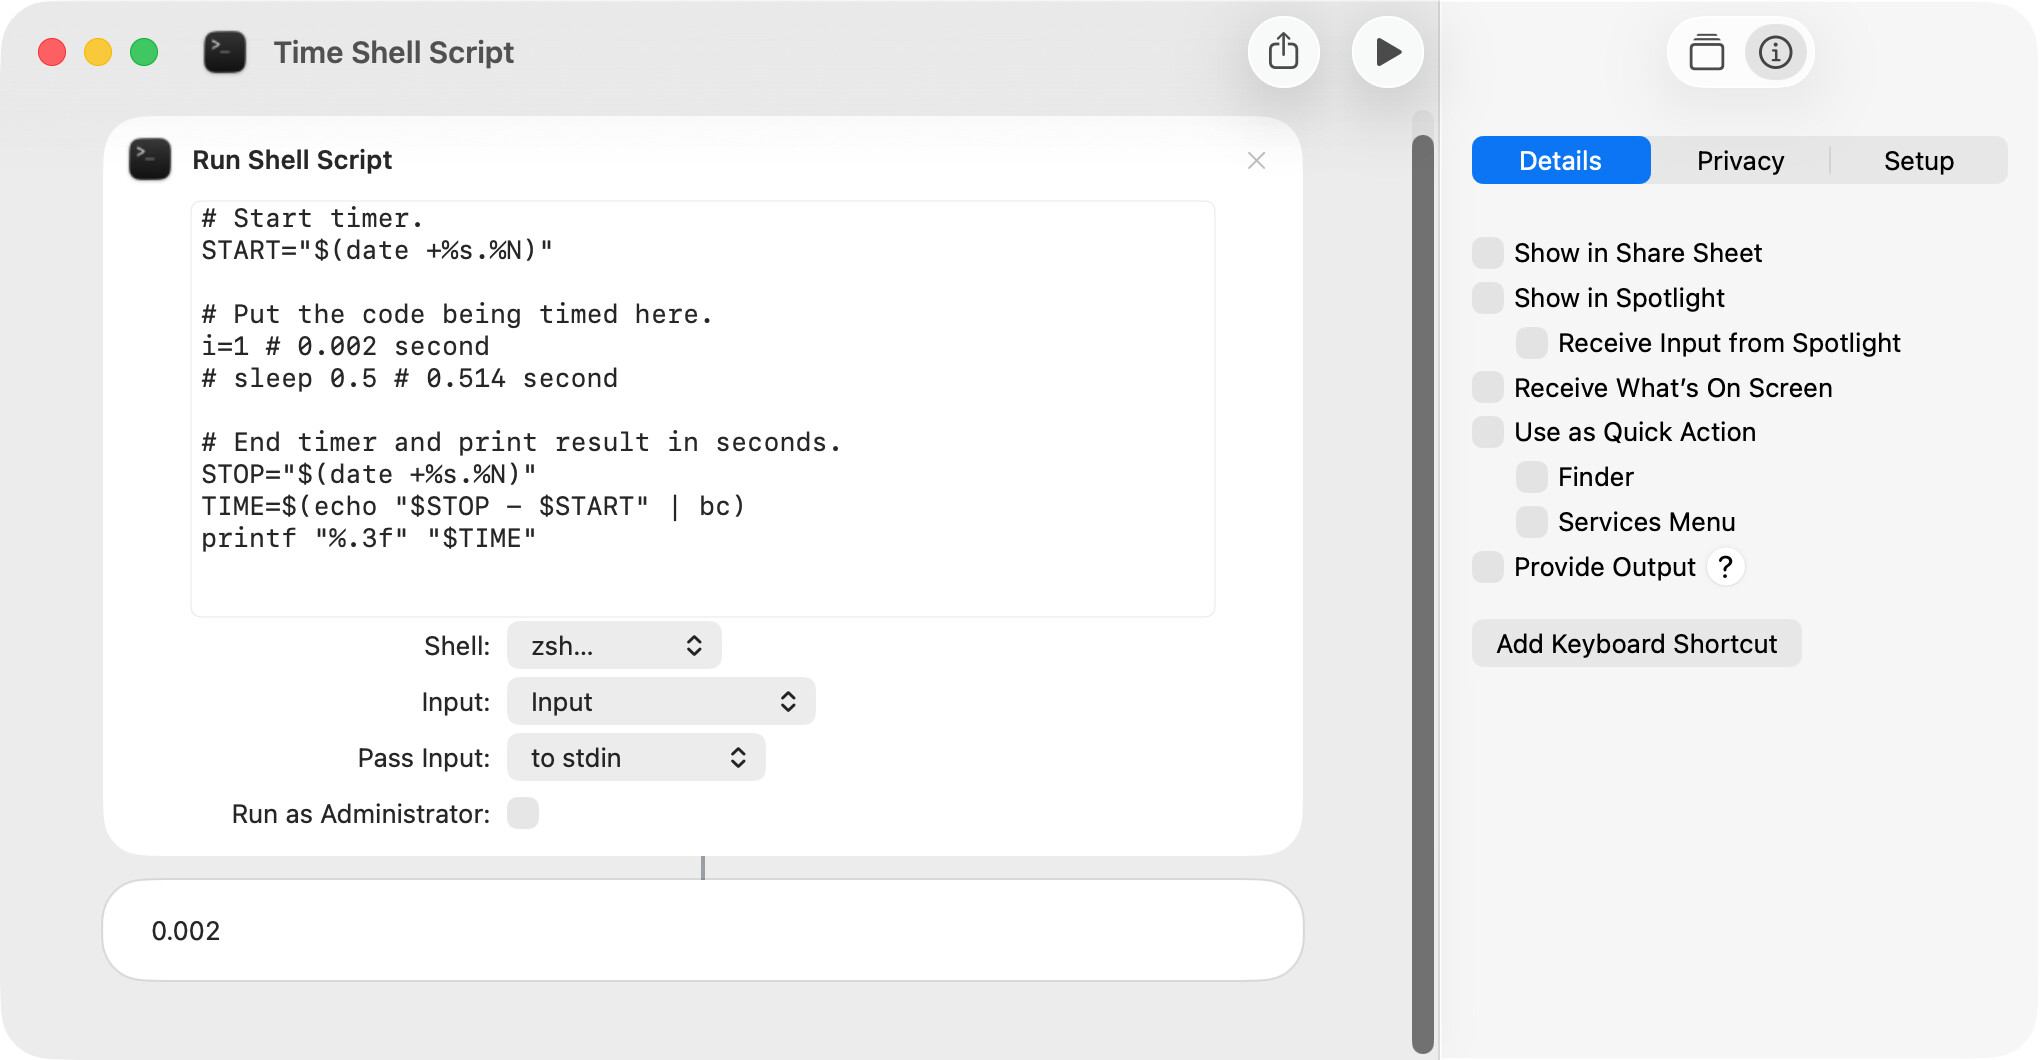Click the Run Shell Script action icon
Viewport: 2040px width, 1060px height.
click(x=150, y=160)
